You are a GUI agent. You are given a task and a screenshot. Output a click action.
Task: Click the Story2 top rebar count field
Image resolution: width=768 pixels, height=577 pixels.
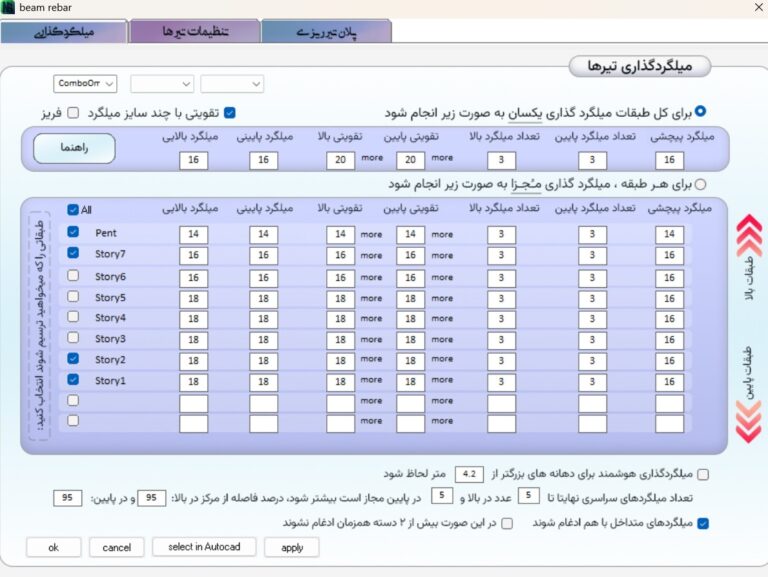pos(502,361)
